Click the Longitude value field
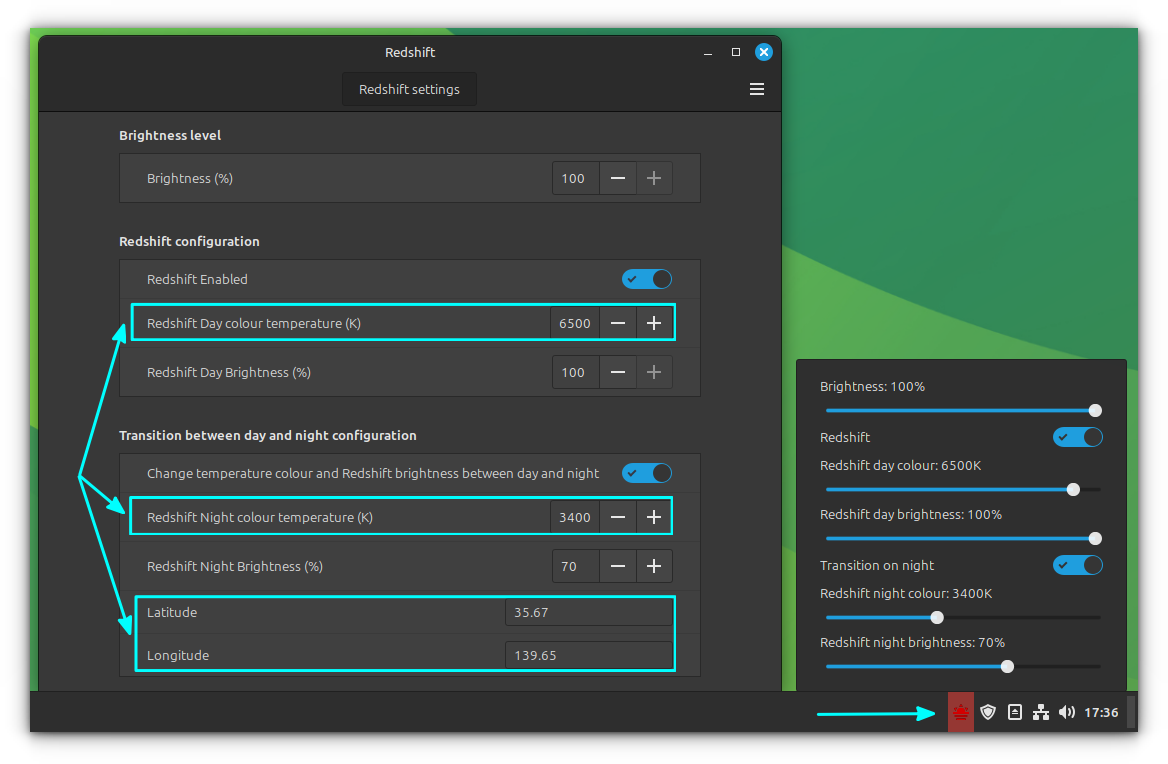 tap(588, 655)
